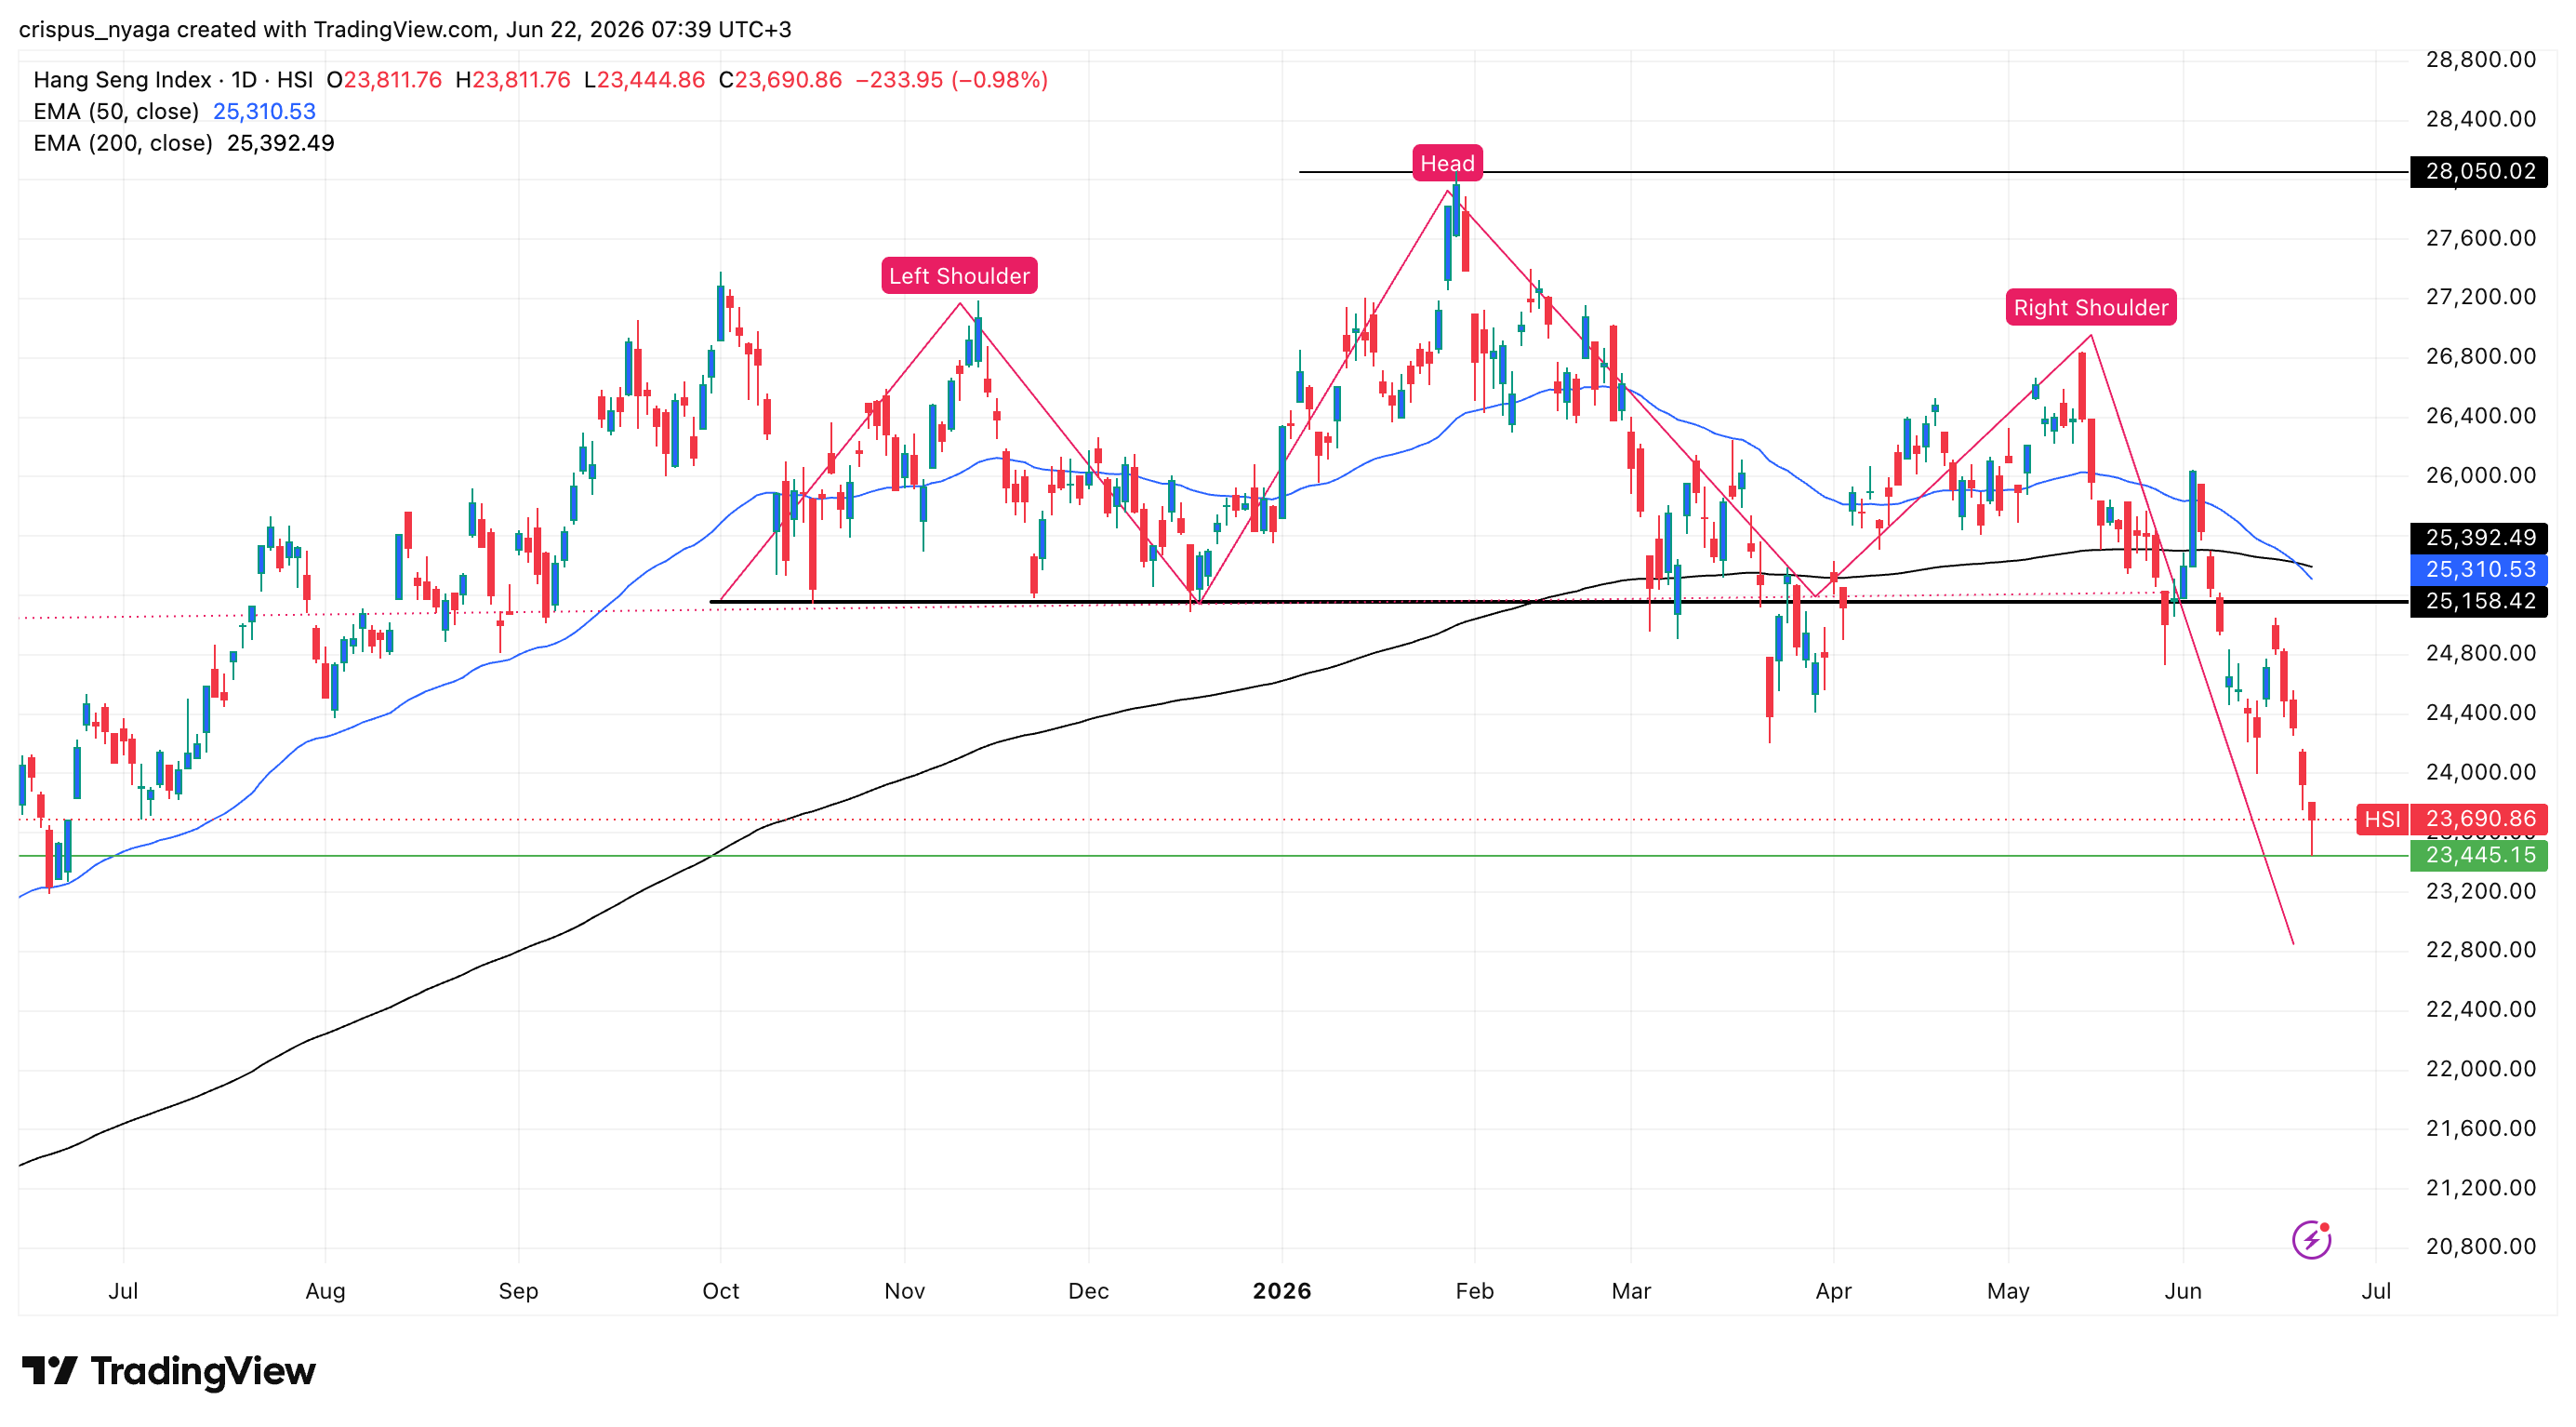Screen dimensions: 2576x1427
Task: Click the Dec label on time axis
Action: click(x=1088, y=1291)
